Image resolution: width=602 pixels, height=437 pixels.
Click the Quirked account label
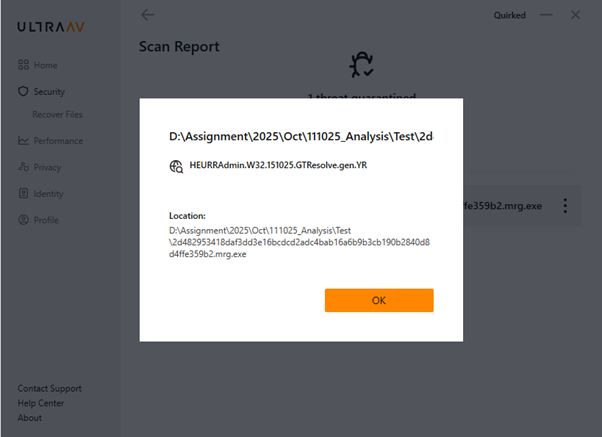click(x=510, y=15)
